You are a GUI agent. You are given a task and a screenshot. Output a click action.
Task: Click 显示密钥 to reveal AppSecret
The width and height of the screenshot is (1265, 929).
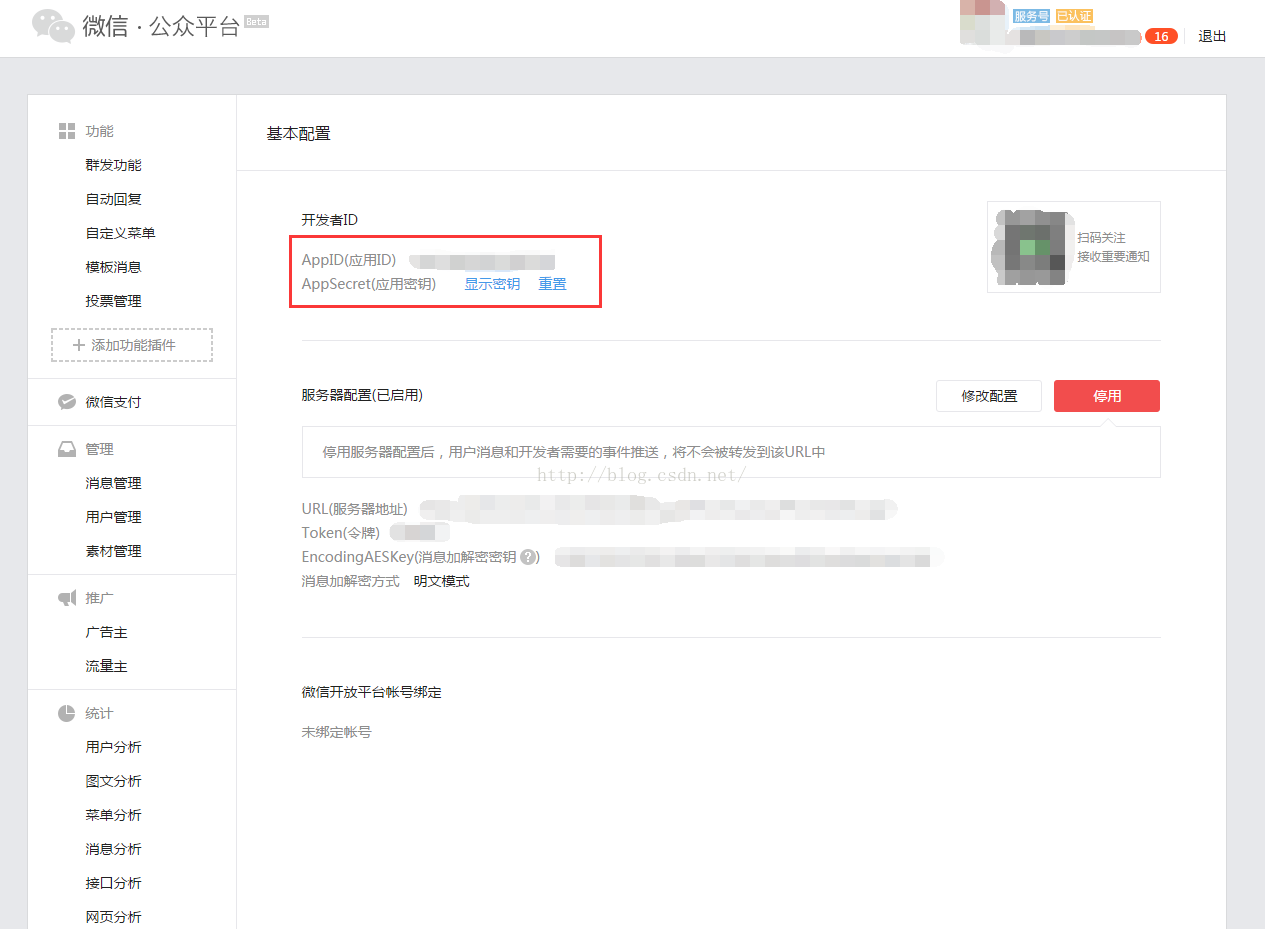[x=492, y=284]
